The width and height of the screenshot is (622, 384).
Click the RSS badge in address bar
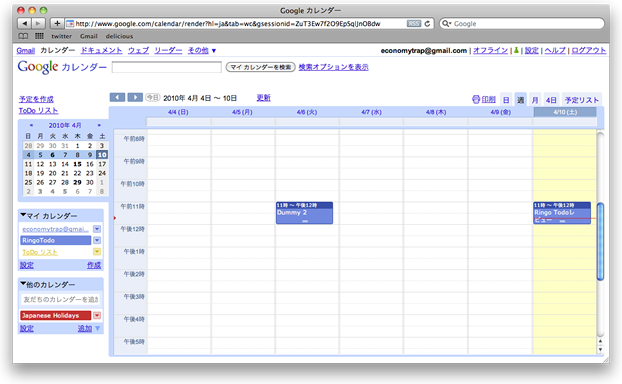coord(414,24)
